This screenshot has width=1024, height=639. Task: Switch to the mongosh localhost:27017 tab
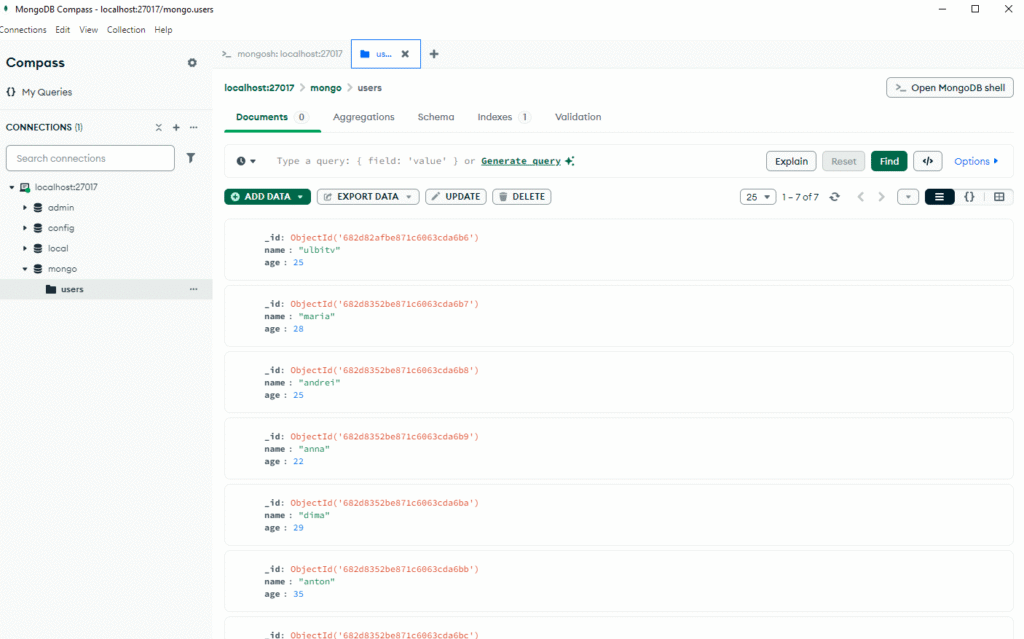click(283, 54)
